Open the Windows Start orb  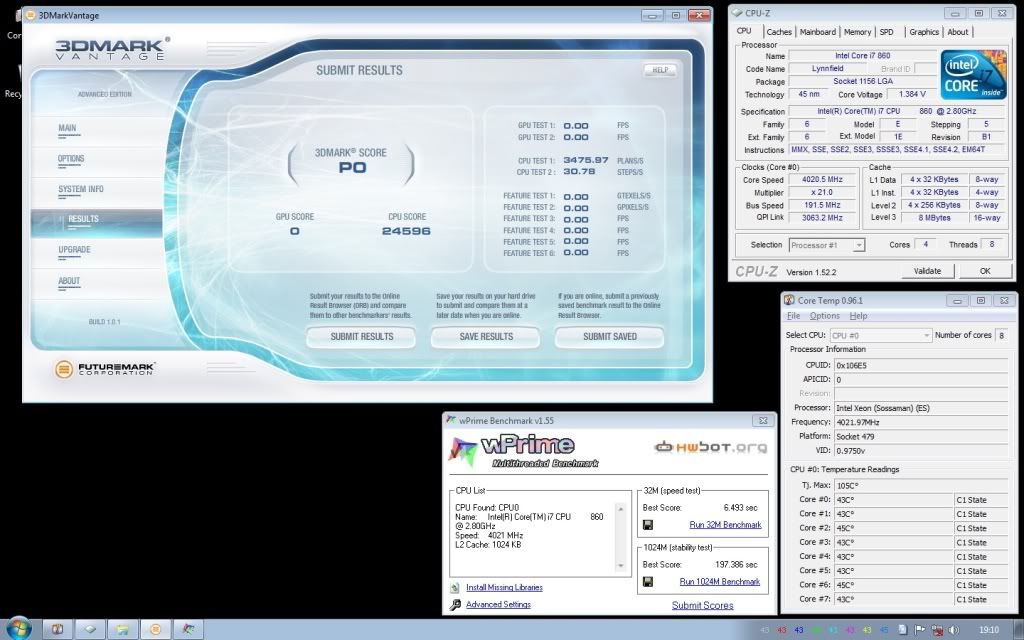[18, 629]
